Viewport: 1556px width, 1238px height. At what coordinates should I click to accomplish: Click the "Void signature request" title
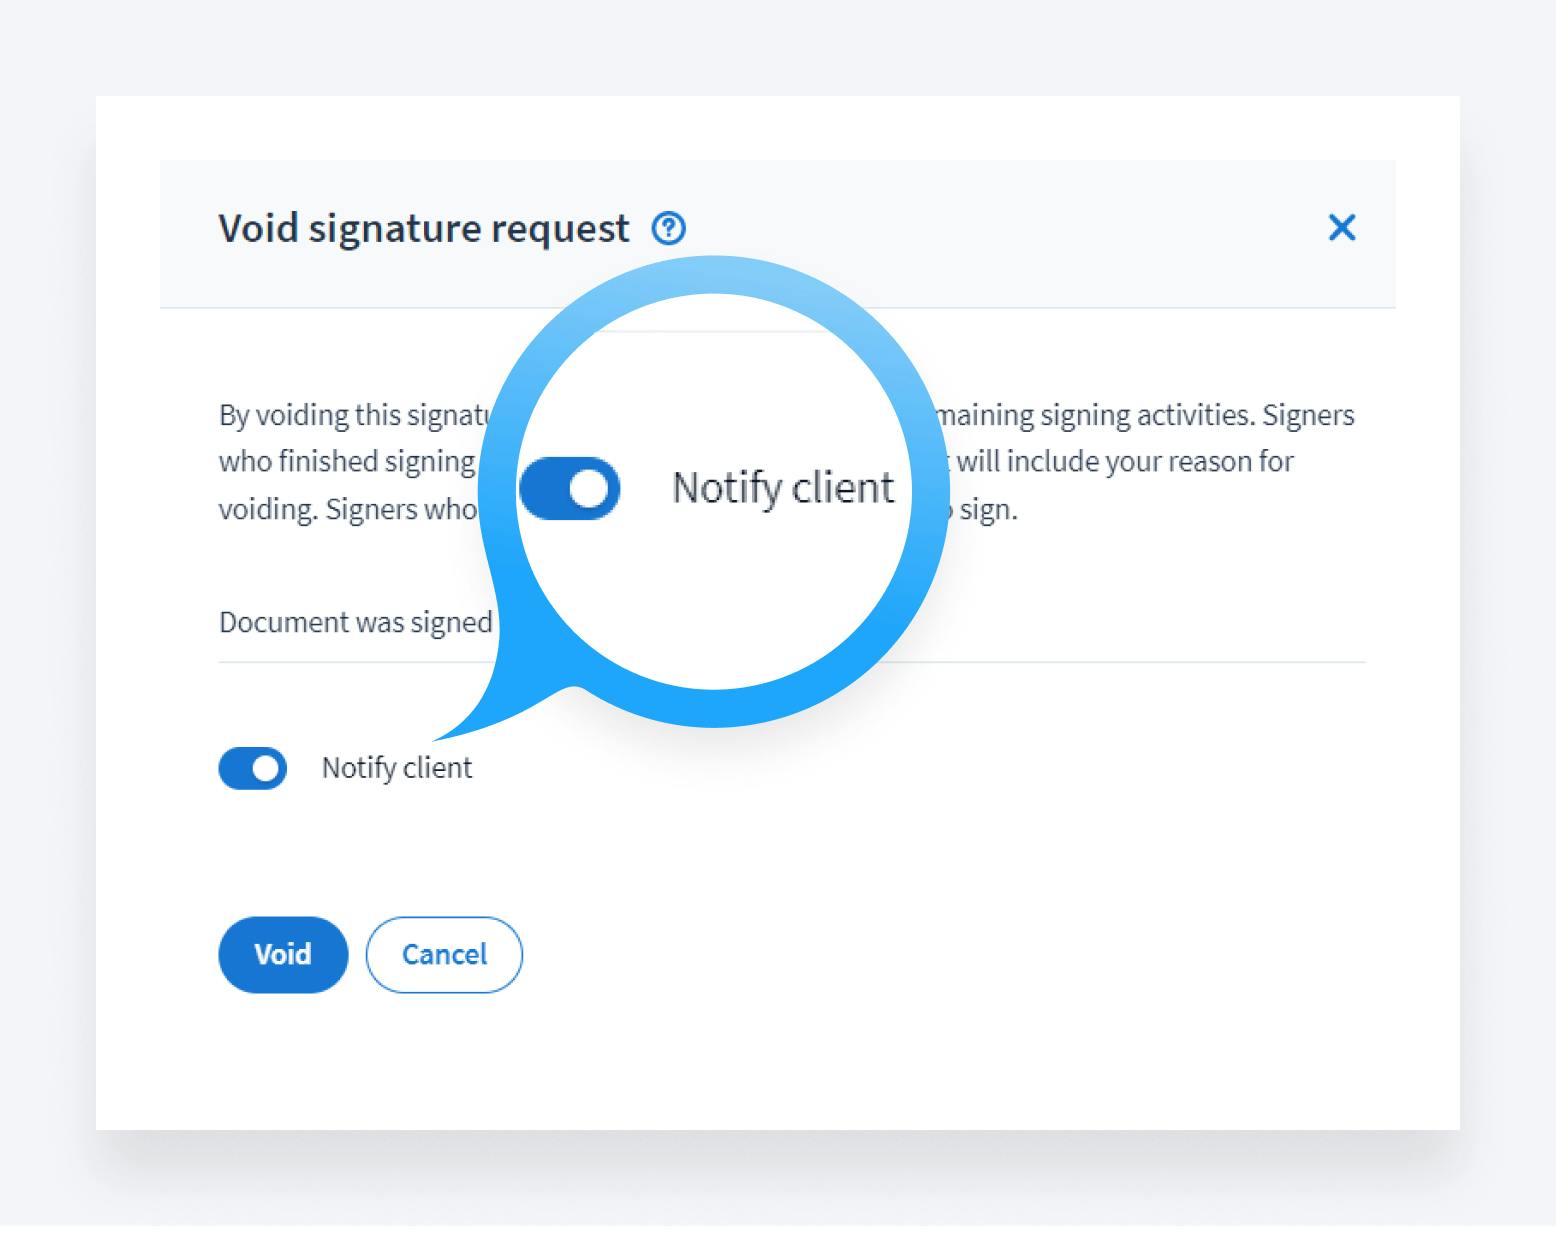pos(424,229)
